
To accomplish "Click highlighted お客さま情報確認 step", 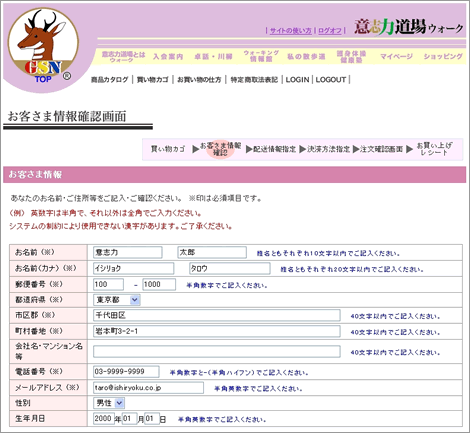I will [x=220, y=149].
